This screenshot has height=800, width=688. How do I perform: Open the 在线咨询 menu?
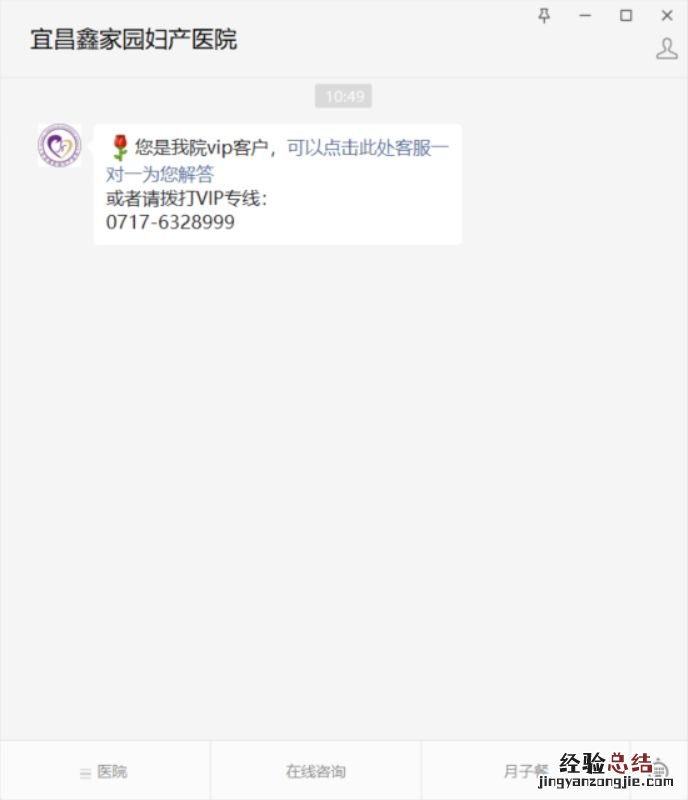tap(315, 771)
